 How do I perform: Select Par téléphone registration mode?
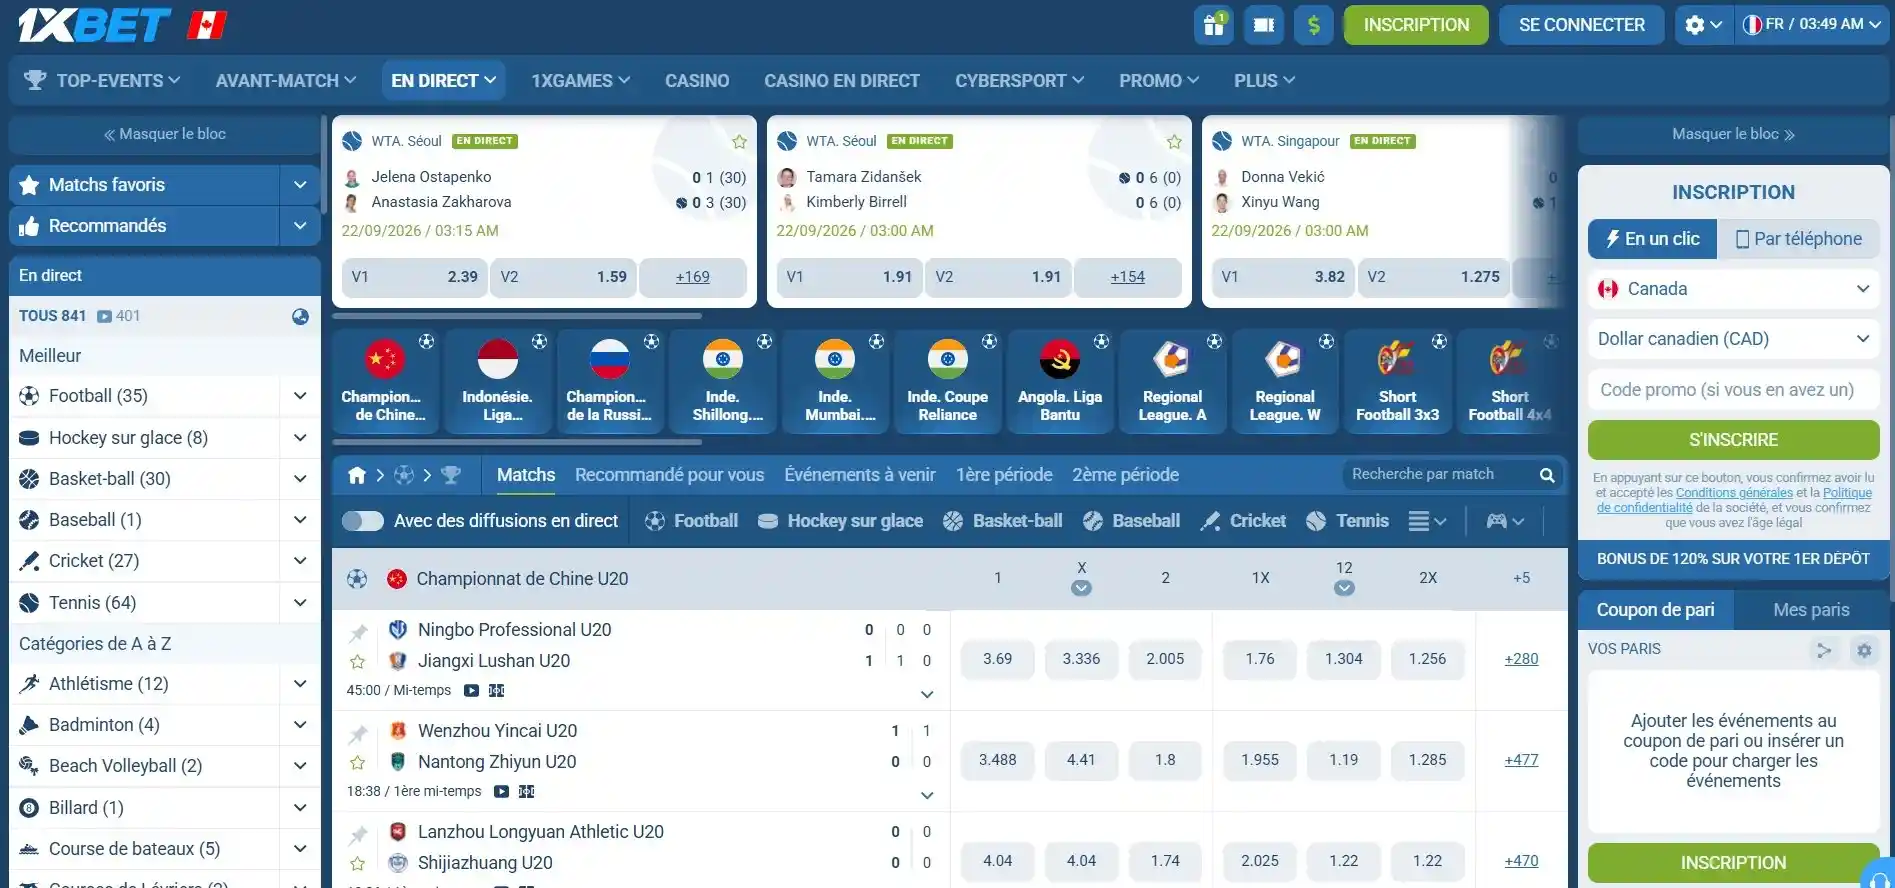[1798, 239]
